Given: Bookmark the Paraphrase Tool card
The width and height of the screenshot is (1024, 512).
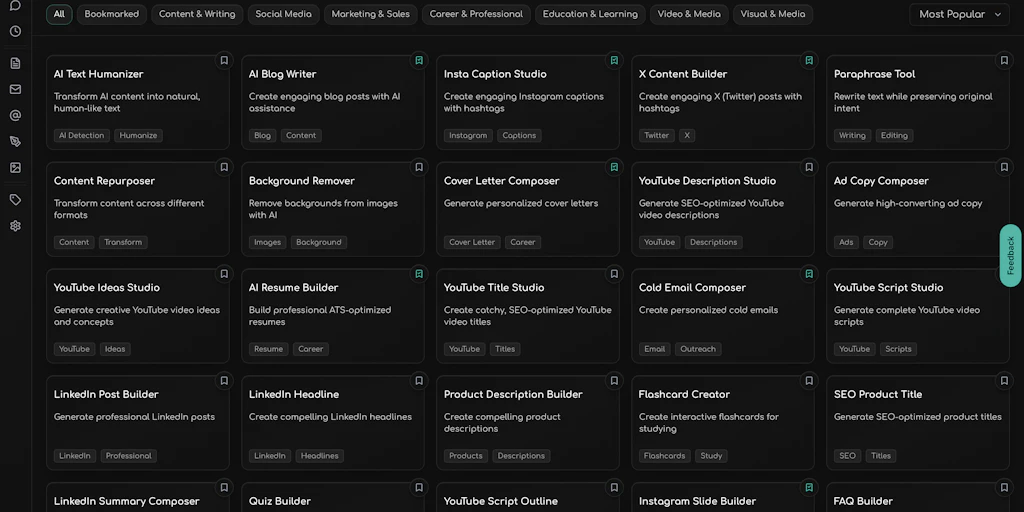Looking at the screenshot, I should click(x=1004, y=61).
